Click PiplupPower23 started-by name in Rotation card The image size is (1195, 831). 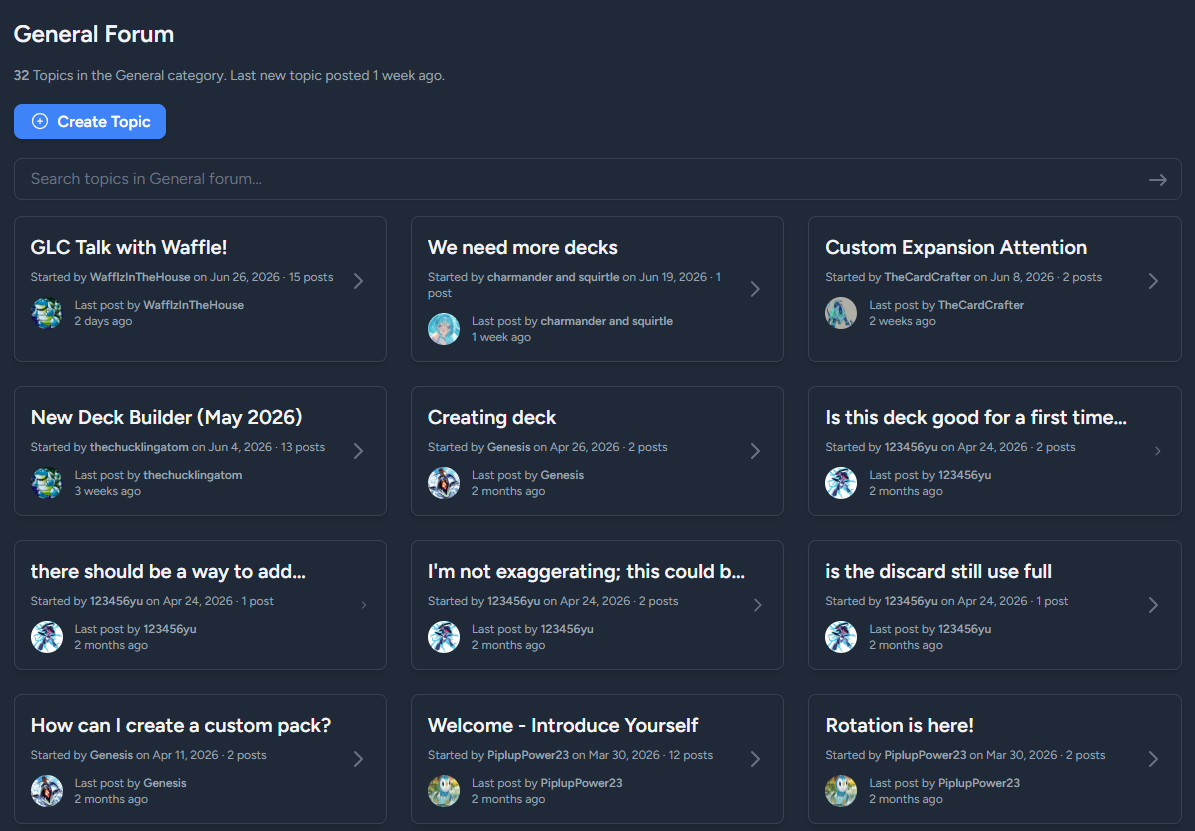925,755
